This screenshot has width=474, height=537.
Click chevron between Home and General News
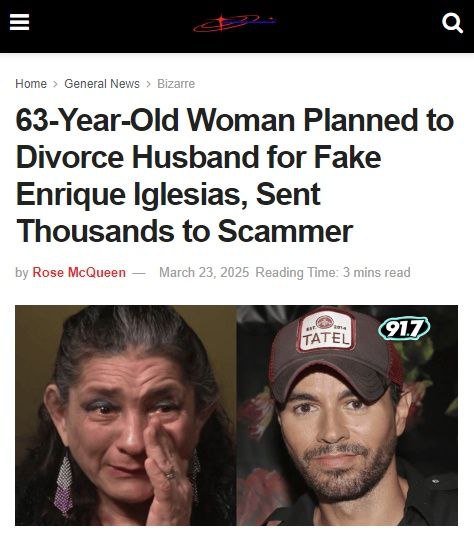[x=55, y=84]
